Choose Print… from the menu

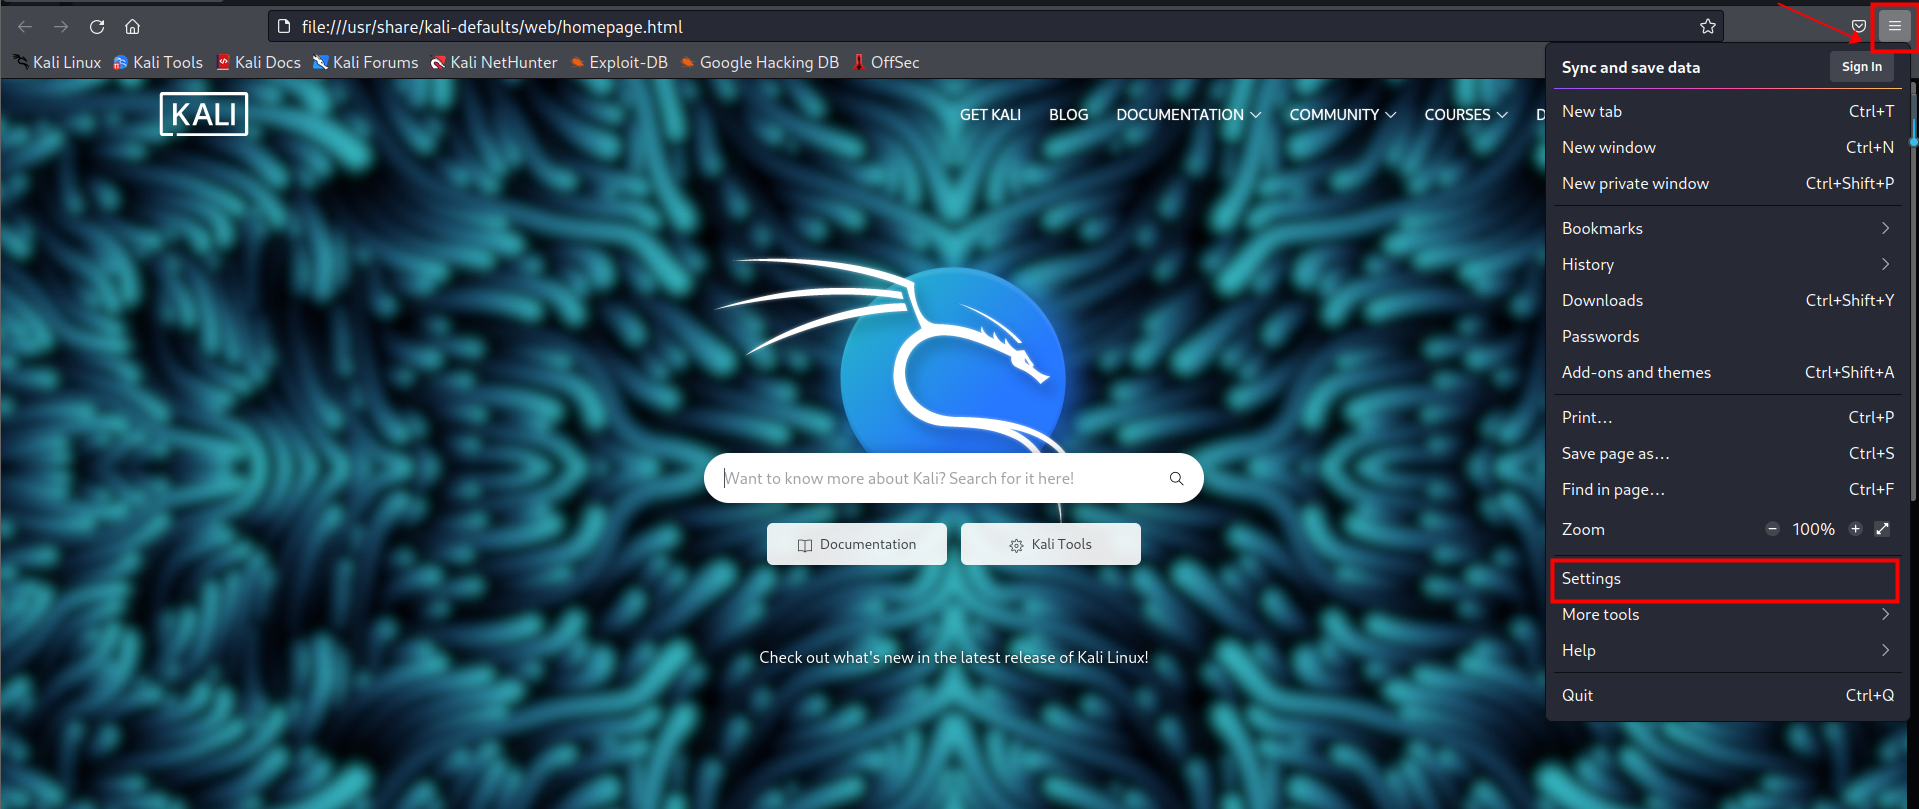click(1728, 417)
